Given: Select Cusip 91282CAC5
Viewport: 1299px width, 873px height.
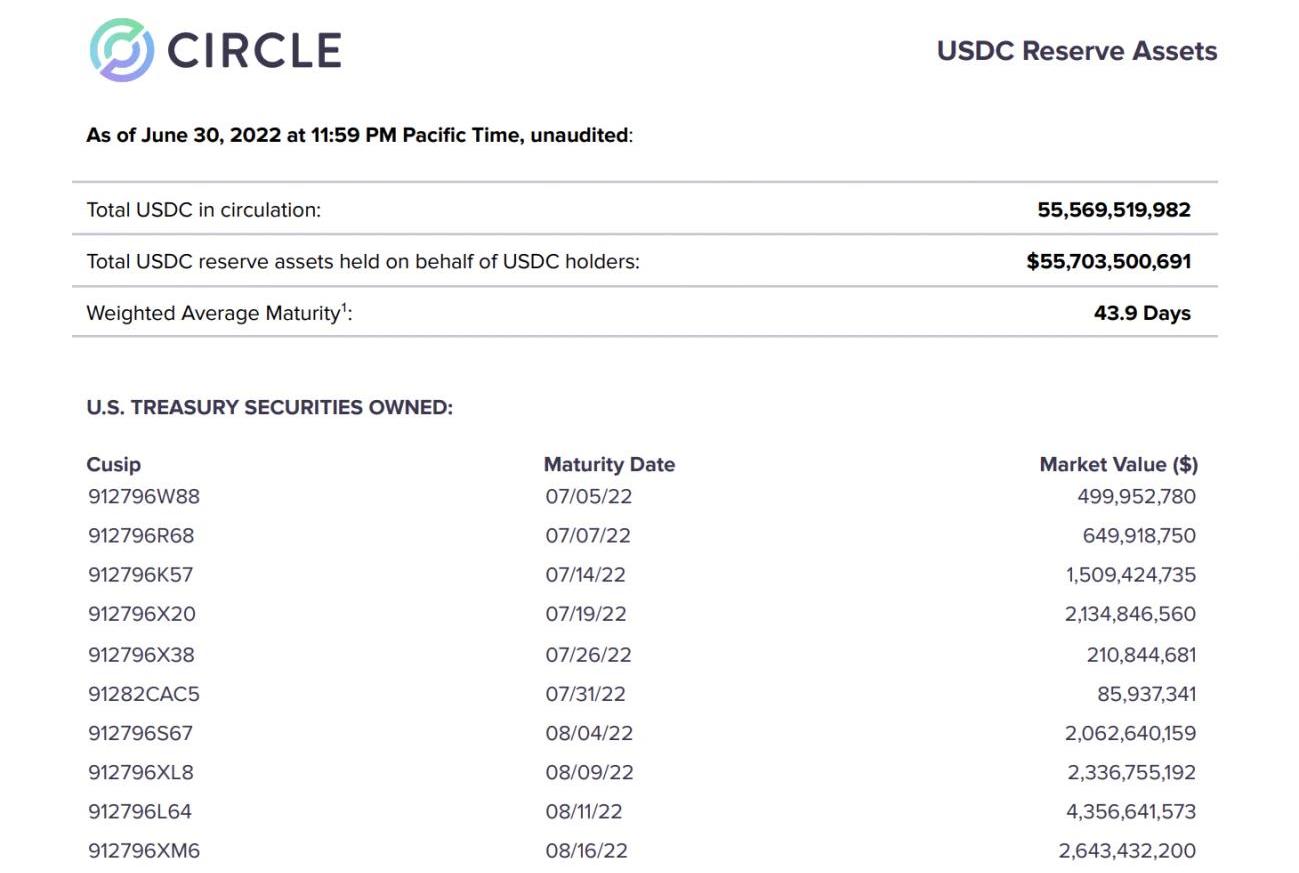Looking at the screenshot, I should click(x=143, y=694).
